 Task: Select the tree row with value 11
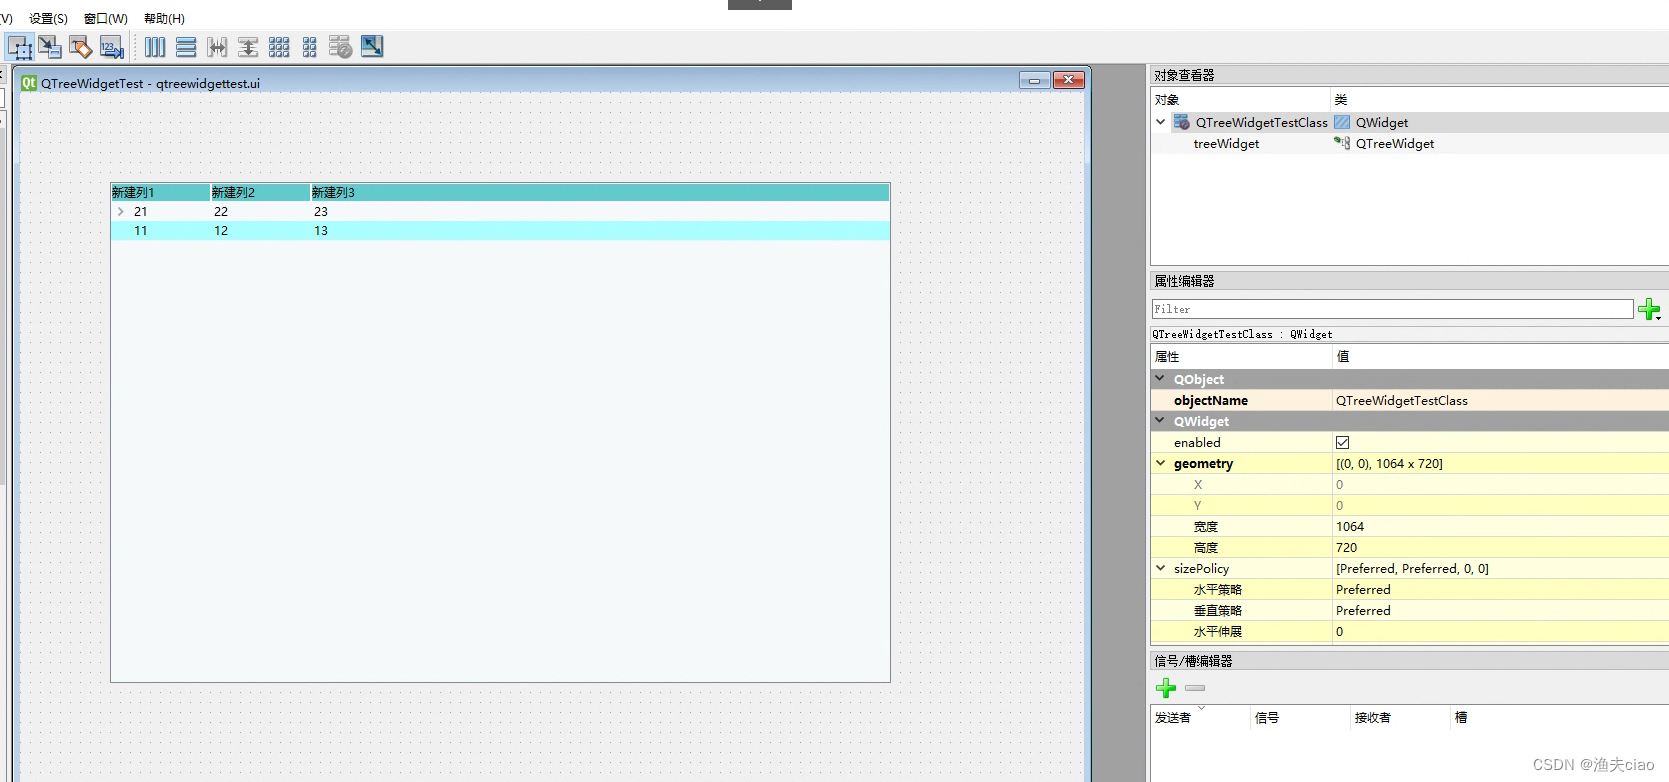coord(500,230)
